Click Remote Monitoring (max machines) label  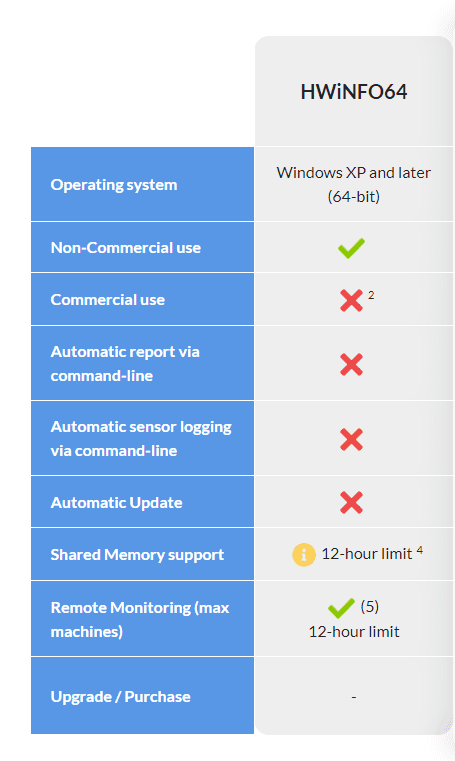pyautogui.click(x=140, y=619)
